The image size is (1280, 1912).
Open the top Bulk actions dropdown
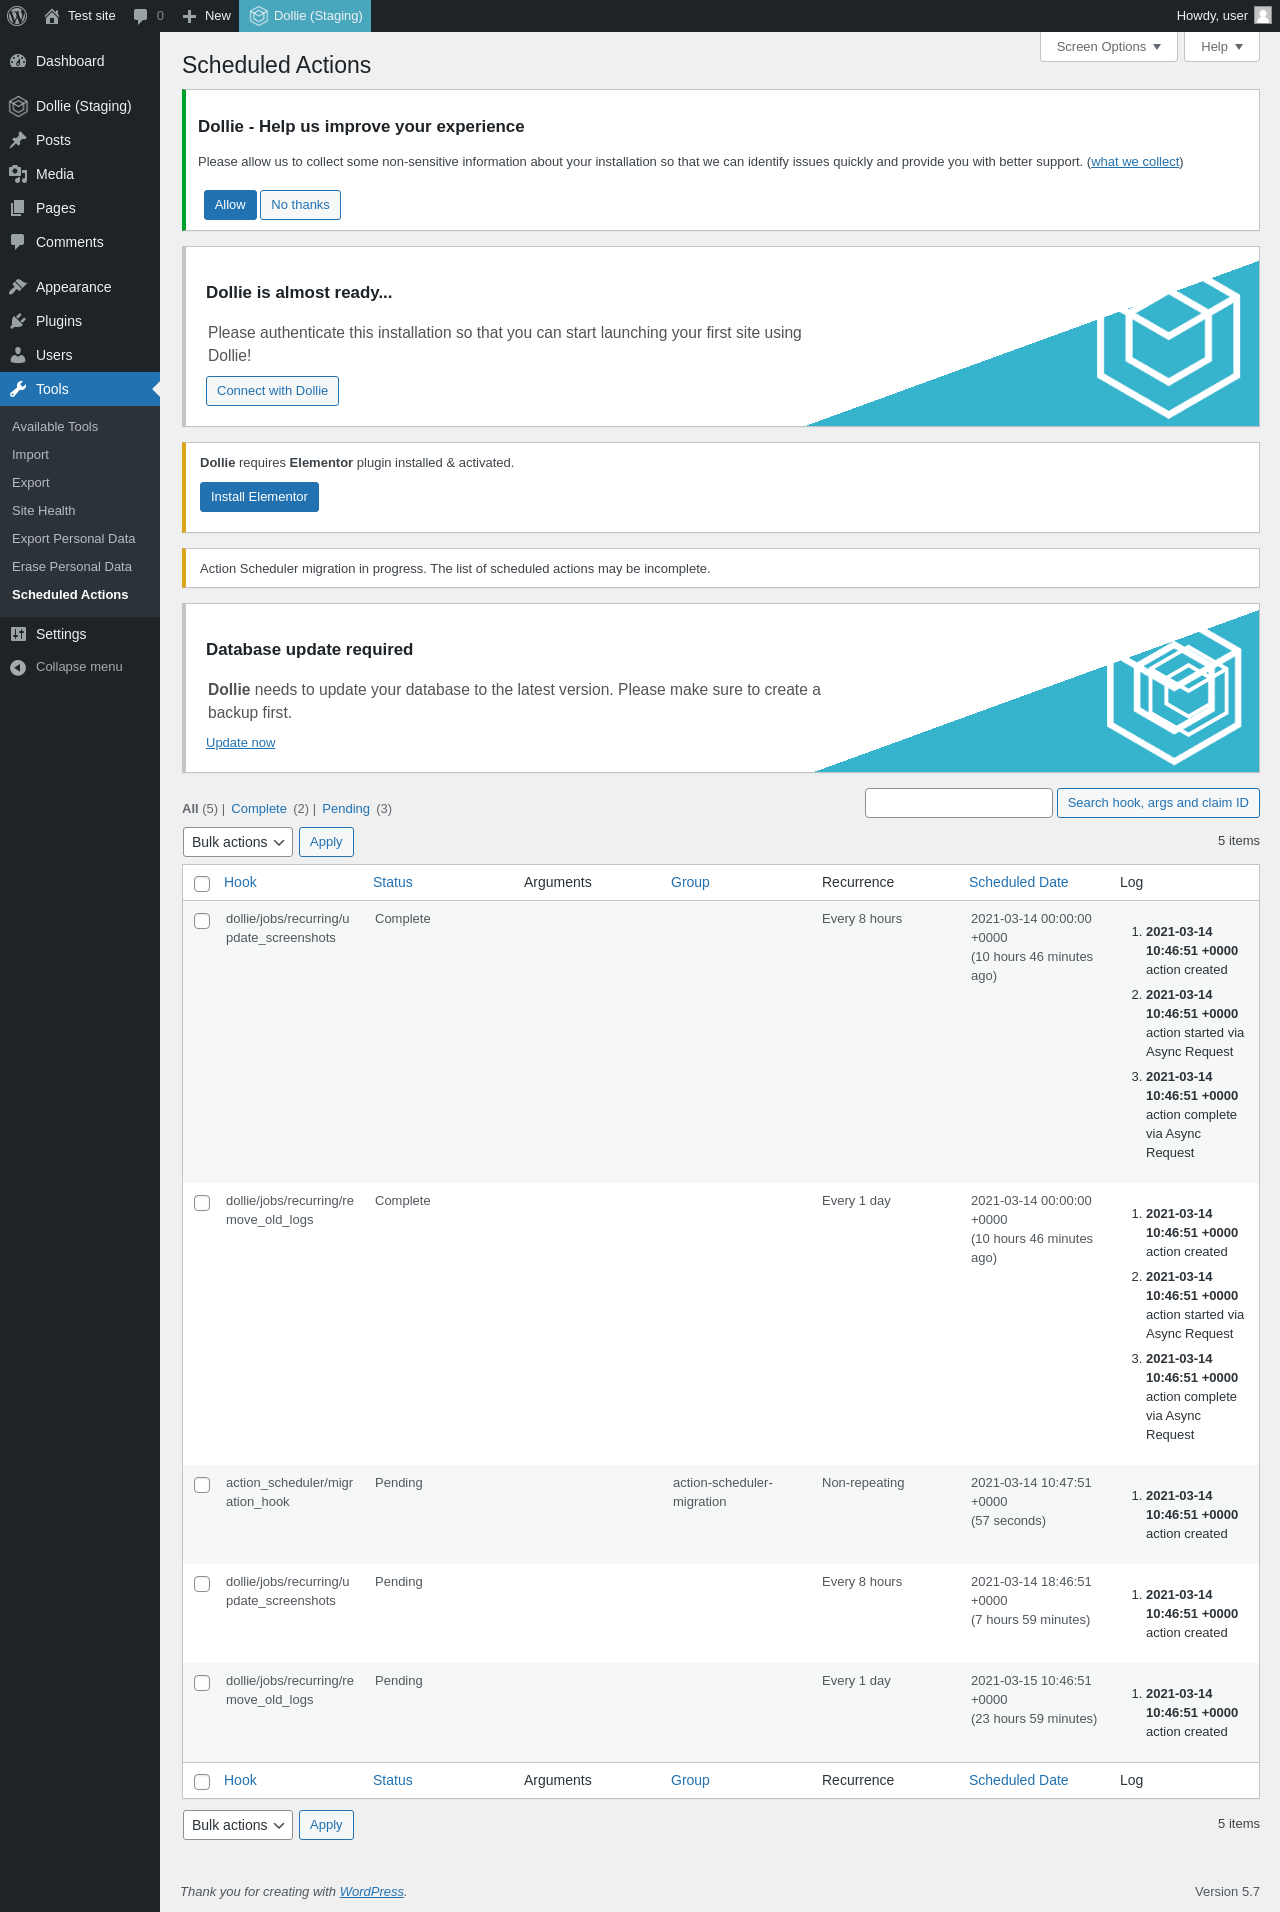click(x=238, y=842)
